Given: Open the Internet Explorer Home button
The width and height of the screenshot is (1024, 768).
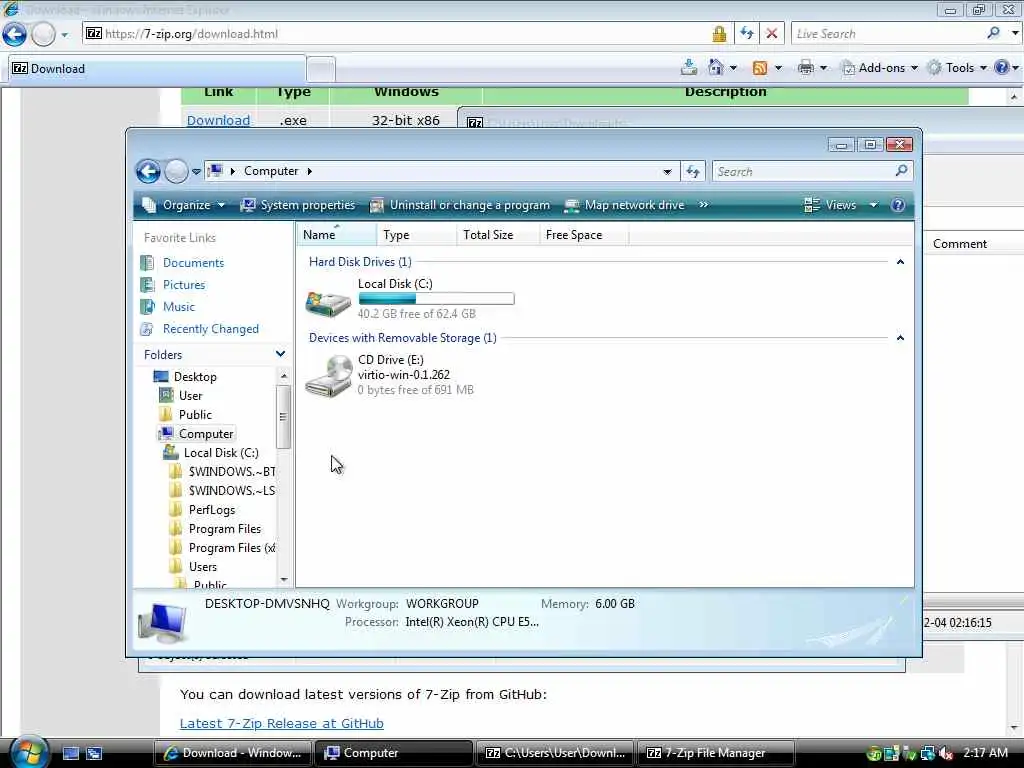Looking at the screenshot, I should pos(716,67).
